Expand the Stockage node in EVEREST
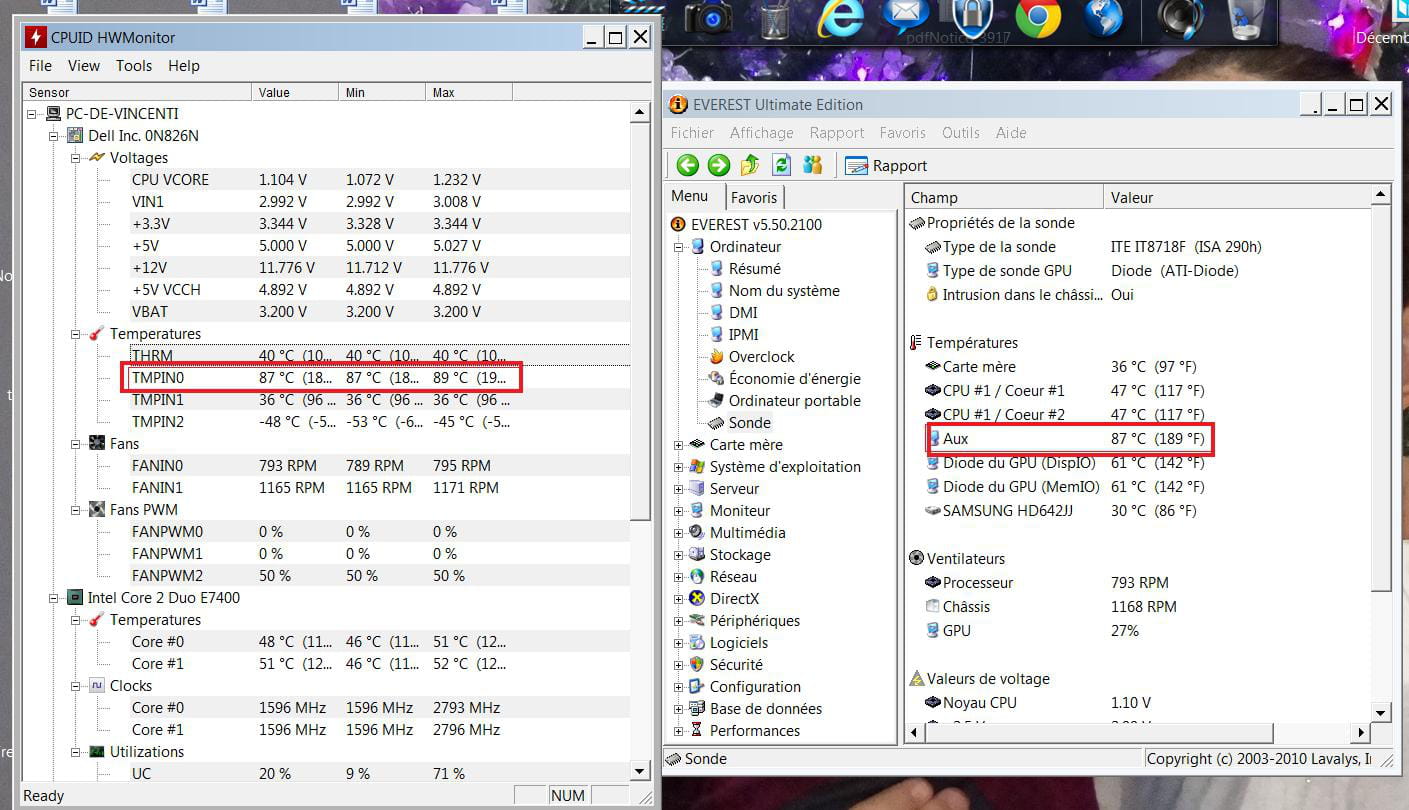This screenshot has height=810, width=1409. 679,555
